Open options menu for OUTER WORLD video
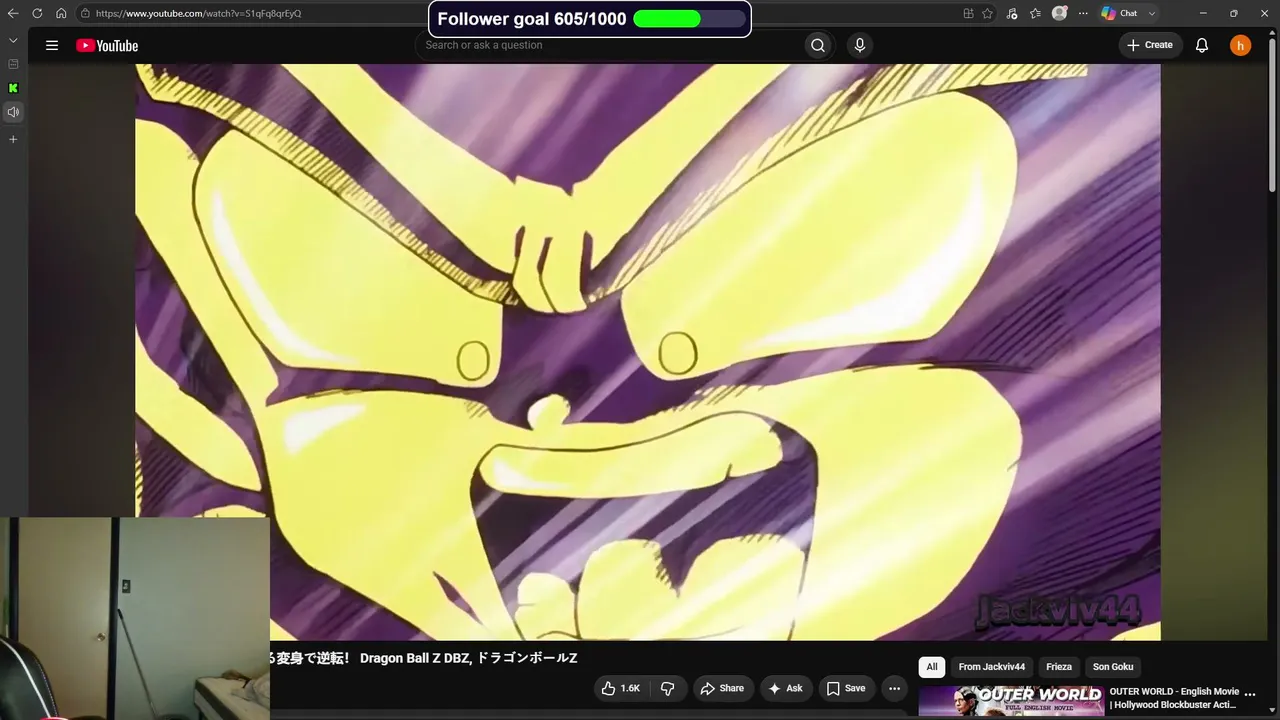 pos(1250,694)
